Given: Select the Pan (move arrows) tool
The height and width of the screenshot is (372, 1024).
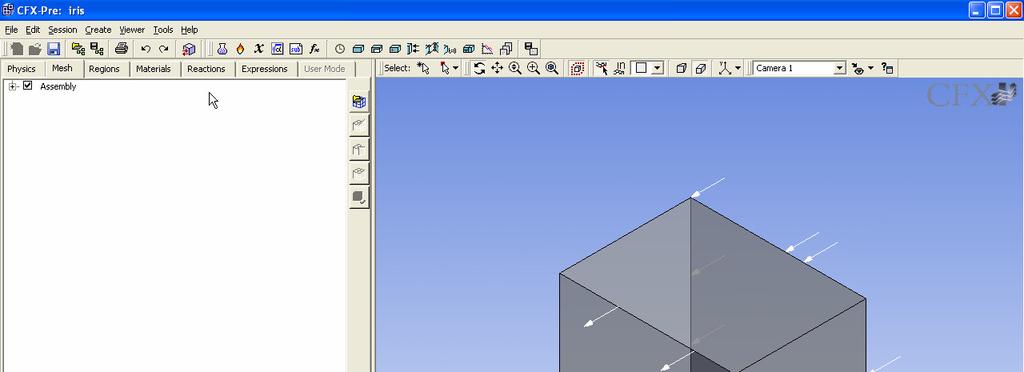Looking at the screenshot, I should [497, 68].
